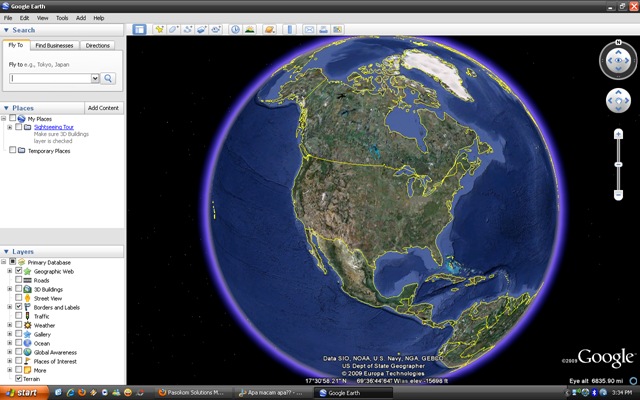This screenshot has width=640, height=400.
Task: Enable the 3D Buildings checkbox
Action: pyautogui.click(x=19, y=289)
